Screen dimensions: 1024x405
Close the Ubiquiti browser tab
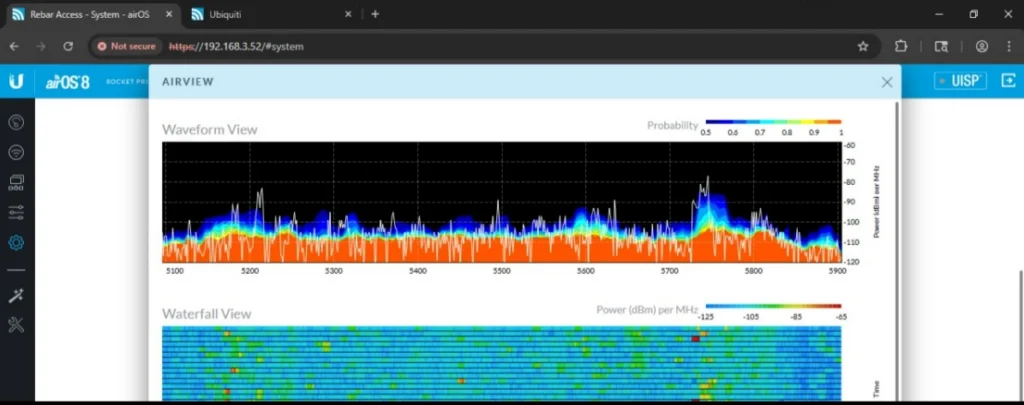[348, 14]
